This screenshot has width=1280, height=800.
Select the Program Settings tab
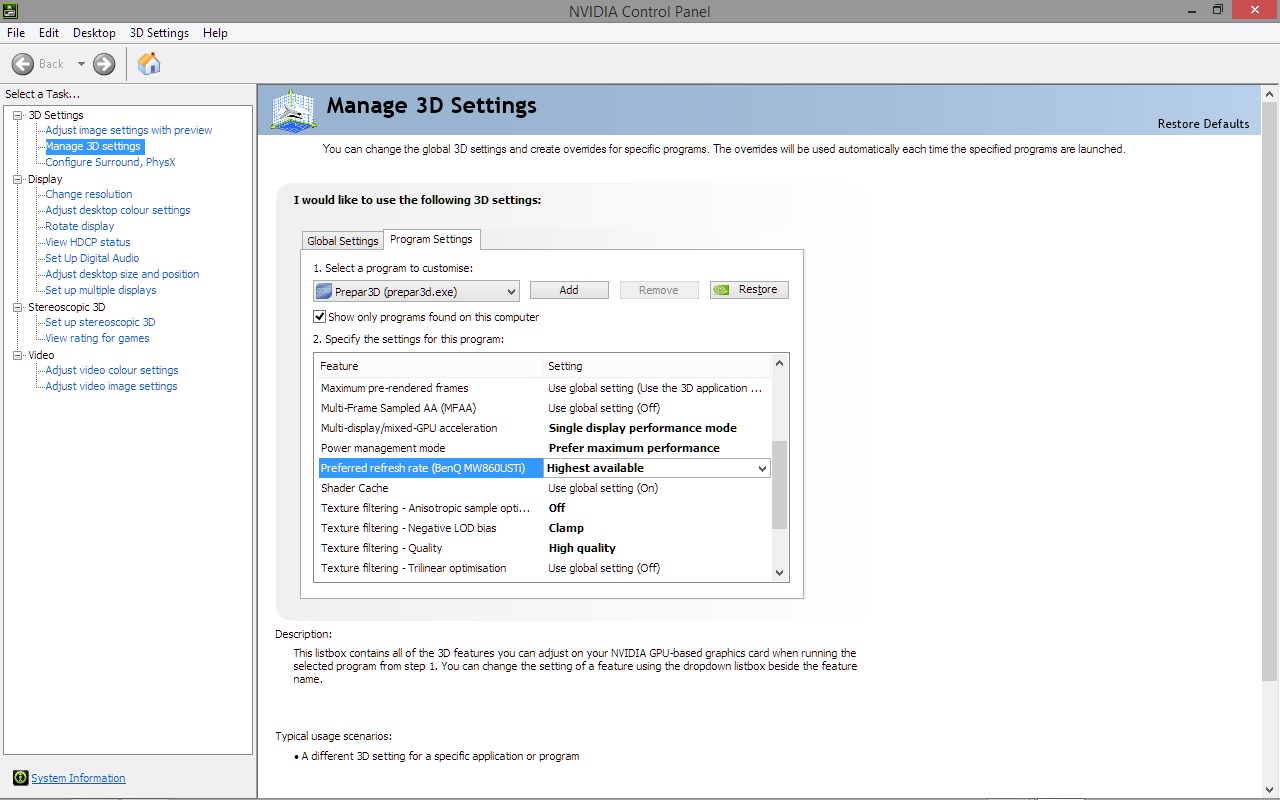[431, 239]
